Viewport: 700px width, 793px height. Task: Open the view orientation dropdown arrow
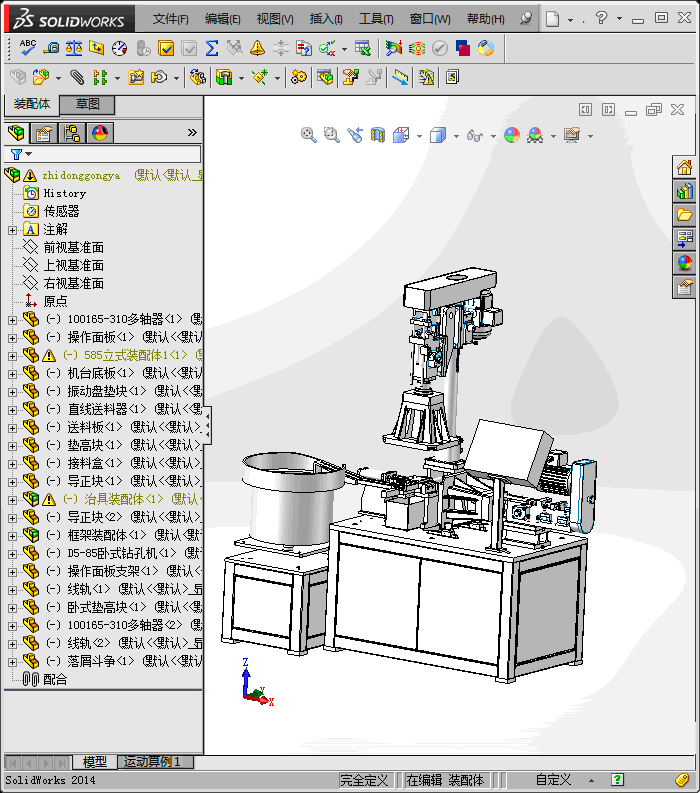tap(419, 136)
